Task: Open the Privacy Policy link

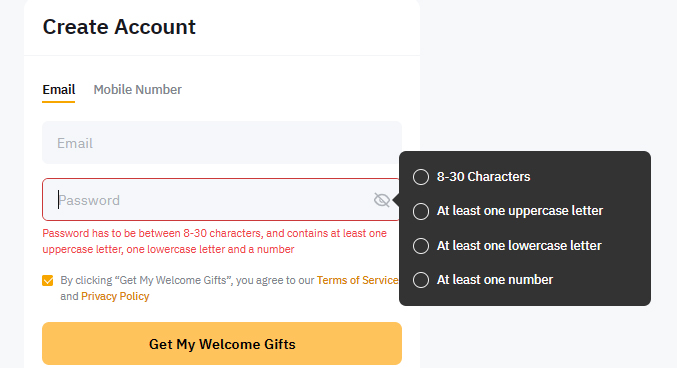Action: pyautogui.click(x=115, y=296)
